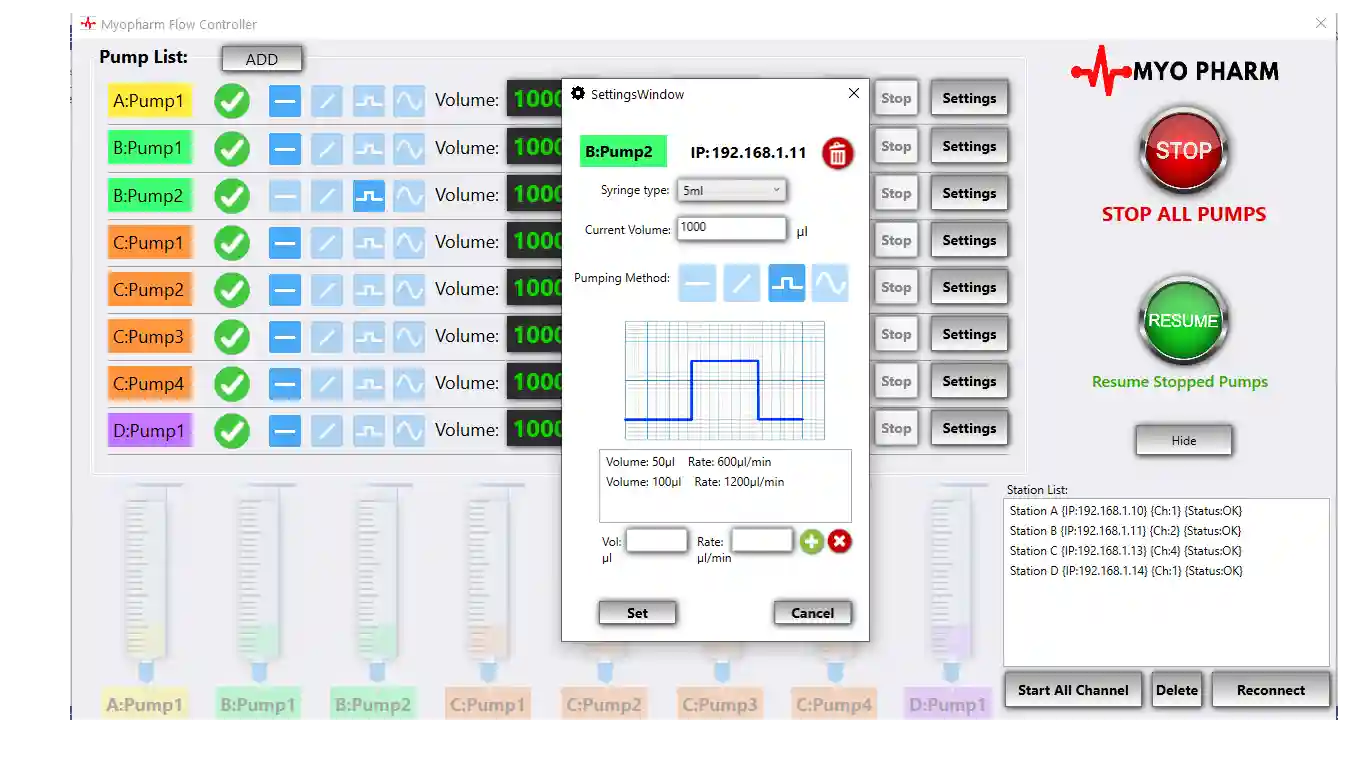Choose pulse mode for C:Pump1 row
The image size is (1366, 768).
(369, 242)
